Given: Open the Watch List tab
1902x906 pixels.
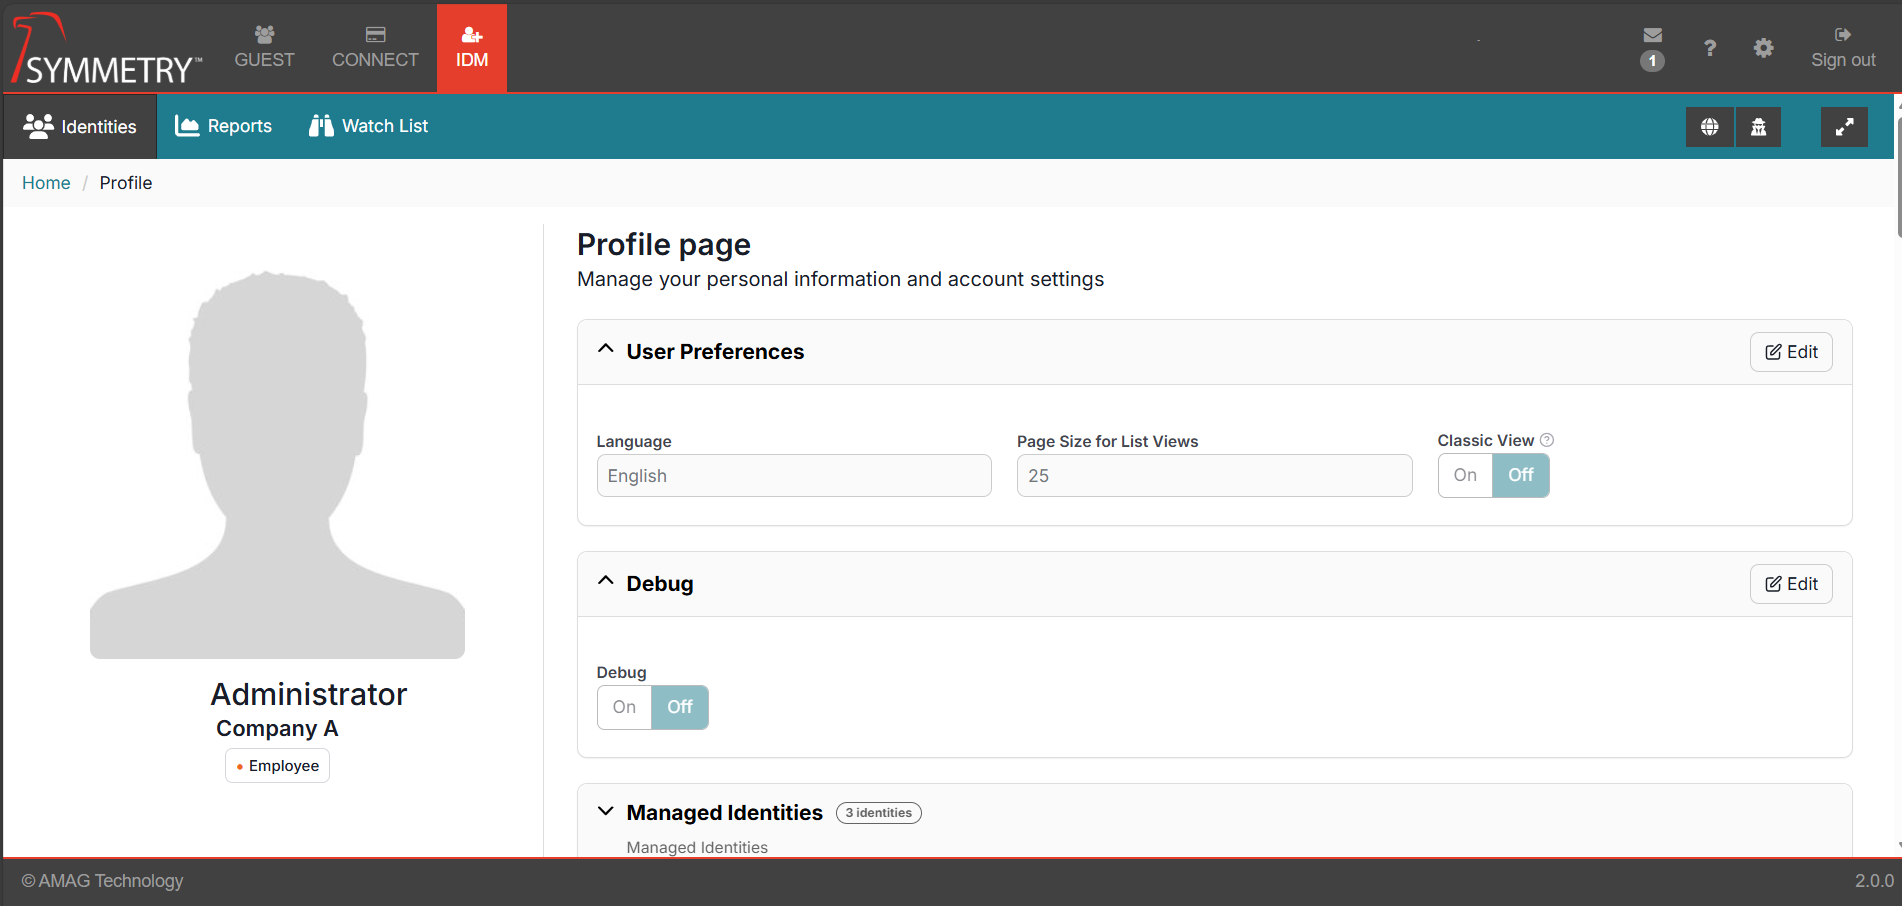Looking at the screenshot, I should [369, 127].
